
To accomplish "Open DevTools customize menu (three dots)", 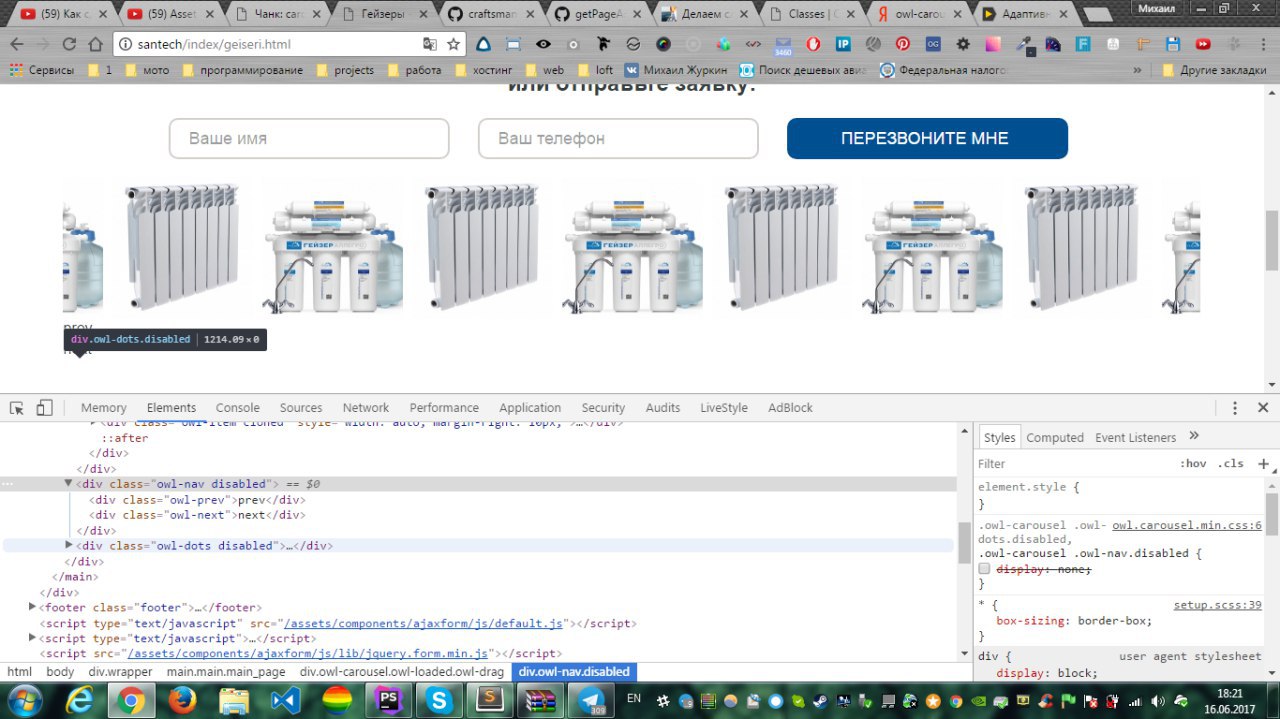I will click(1235, 408).
